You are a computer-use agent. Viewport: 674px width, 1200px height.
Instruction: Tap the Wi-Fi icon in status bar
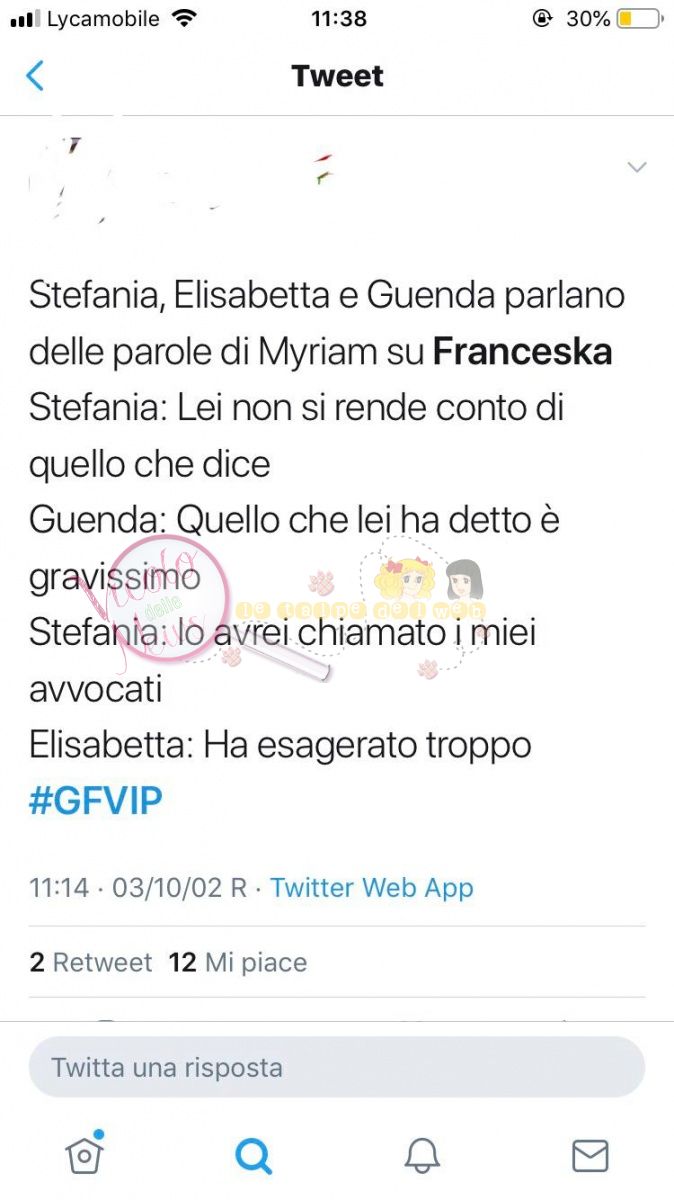tap(183, 18)
